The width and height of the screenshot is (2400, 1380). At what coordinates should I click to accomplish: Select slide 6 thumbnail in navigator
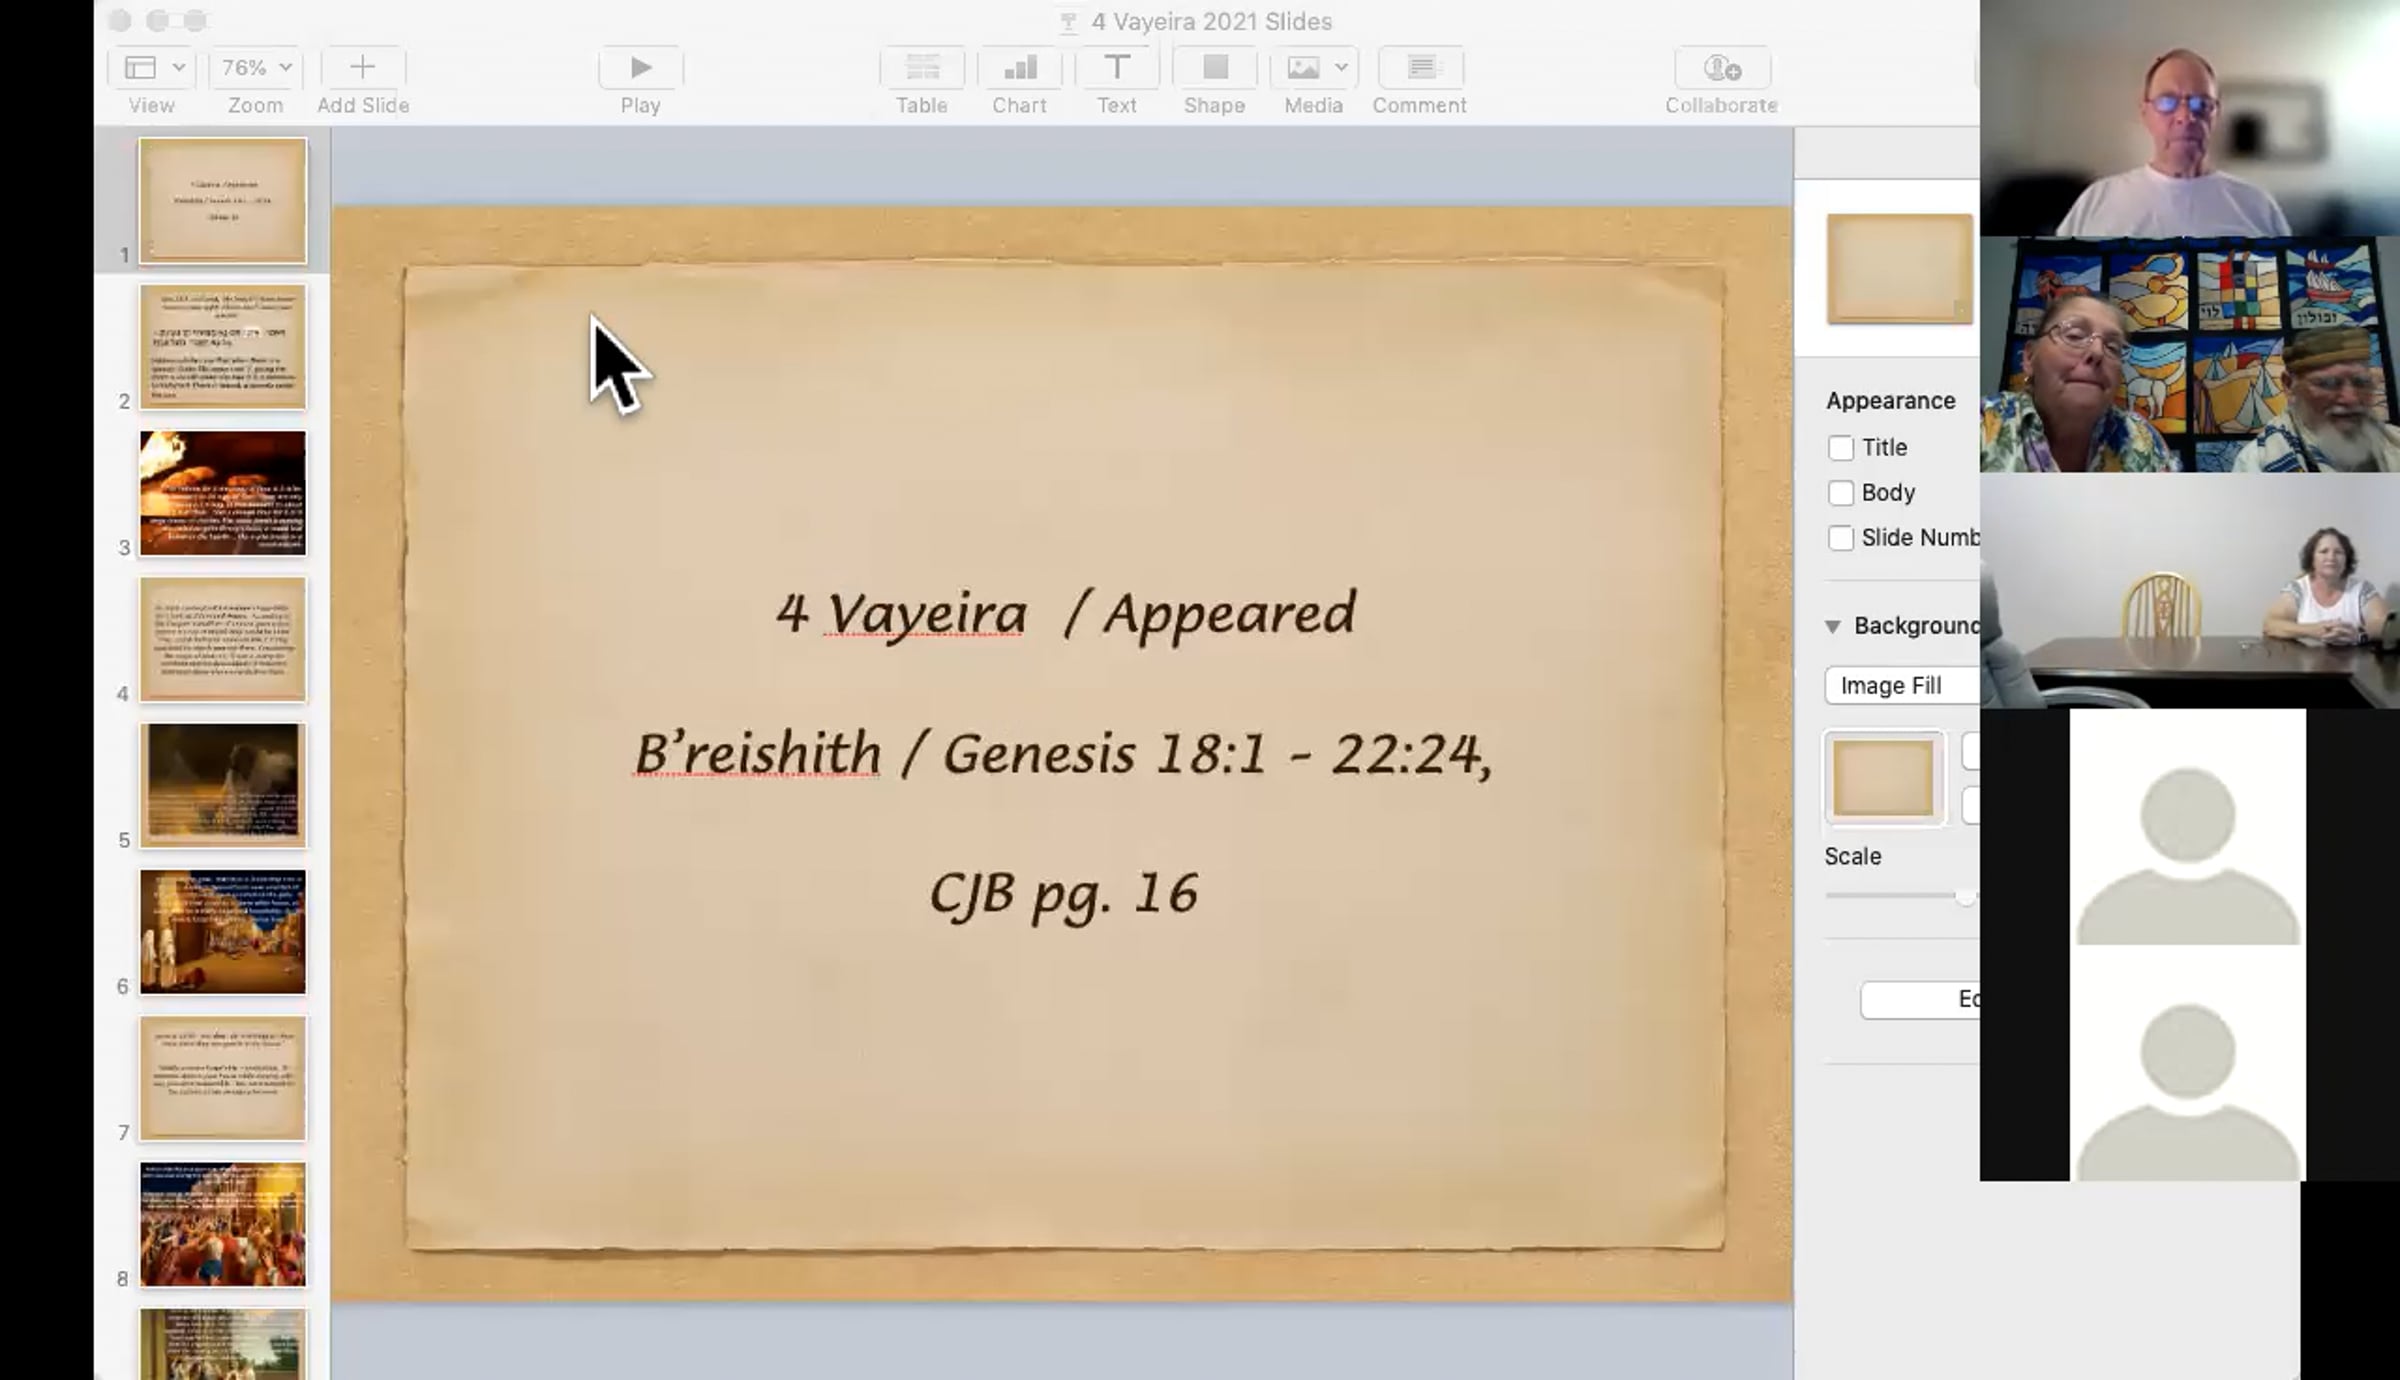coord(222,932)
